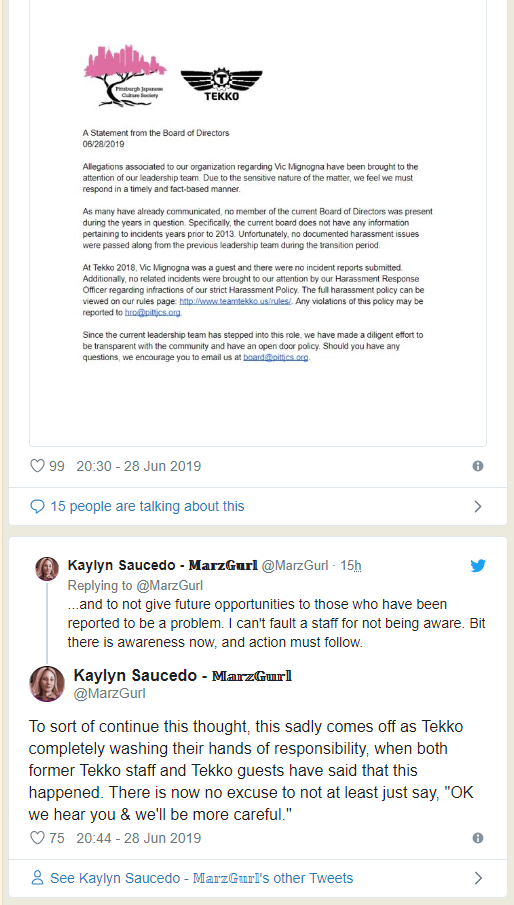This screenshot has width=514, height=905.
Task: Click the speech bubble reply icon
Action: click(37, 507)
